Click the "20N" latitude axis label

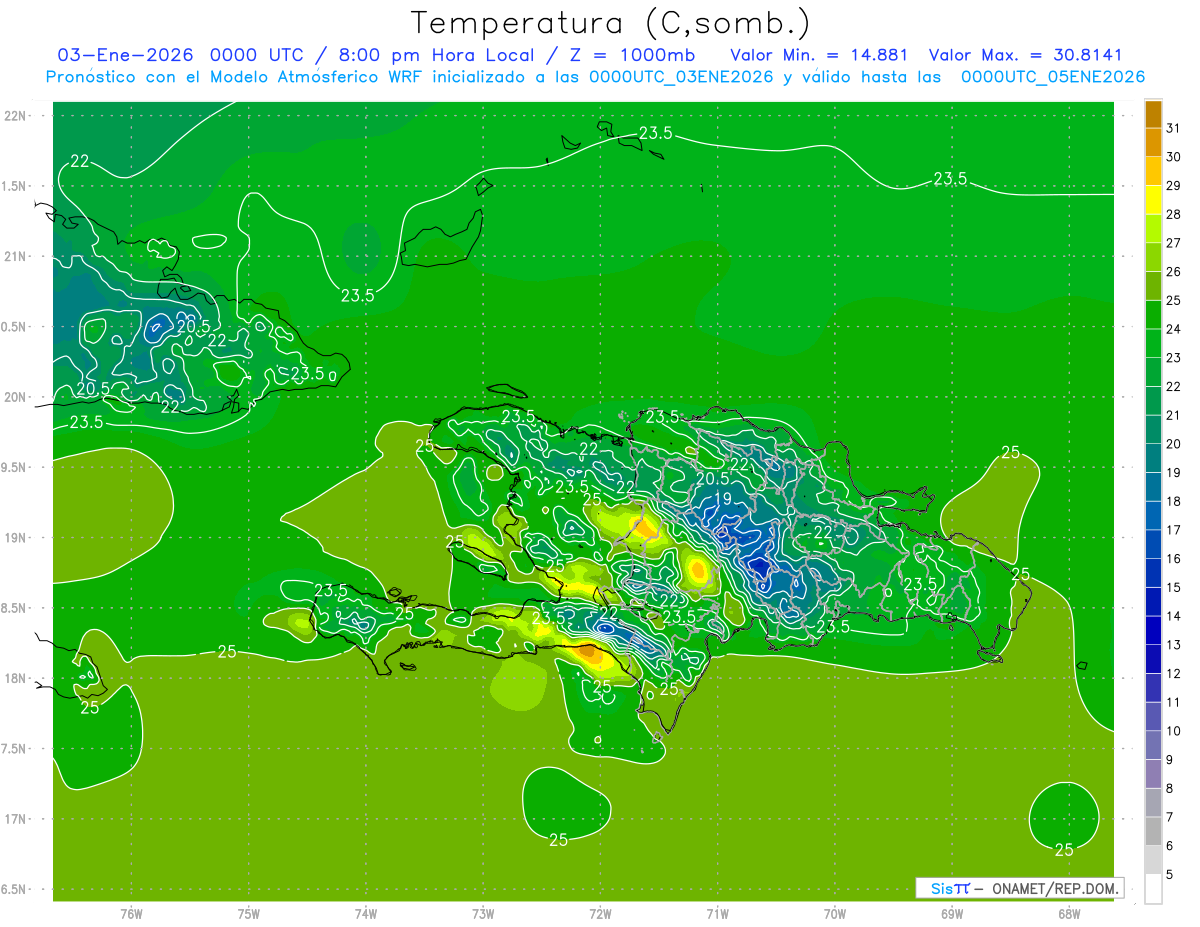15,397
